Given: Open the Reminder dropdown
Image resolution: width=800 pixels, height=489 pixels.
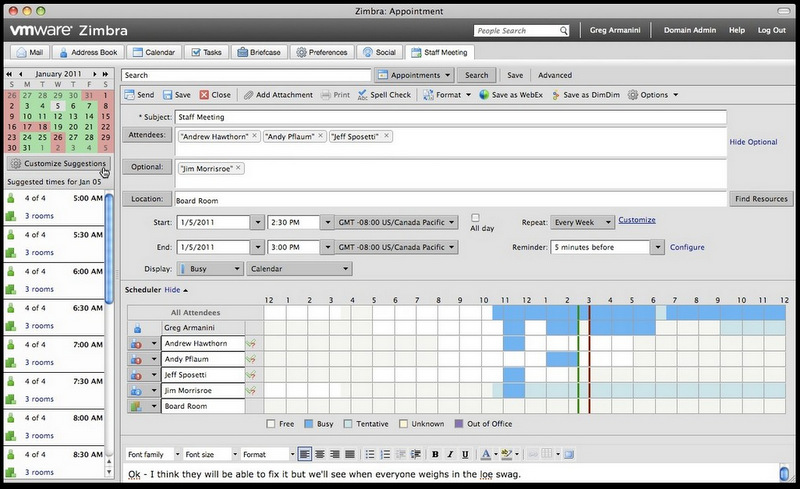Looking at the screenshot, I should coord(658,247).
